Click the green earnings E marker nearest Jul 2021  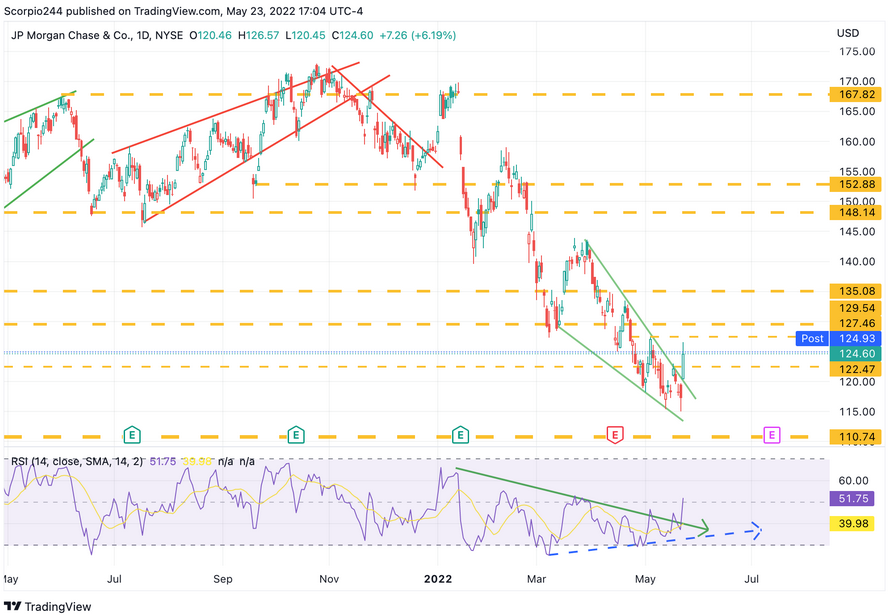132,435
